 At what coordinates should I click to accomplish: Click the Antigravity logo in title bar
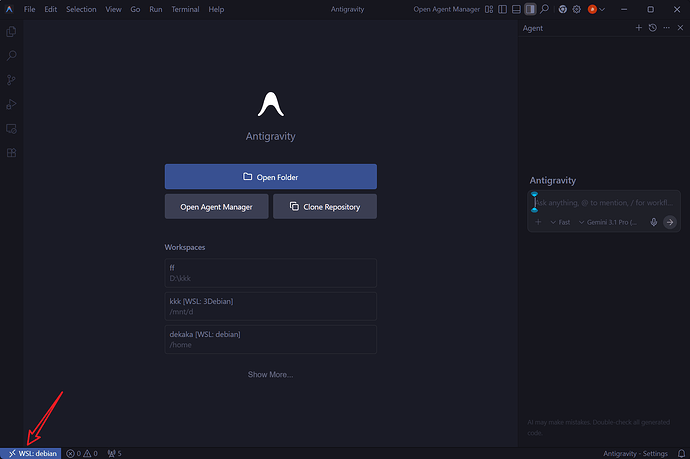[x=9, y=9]
